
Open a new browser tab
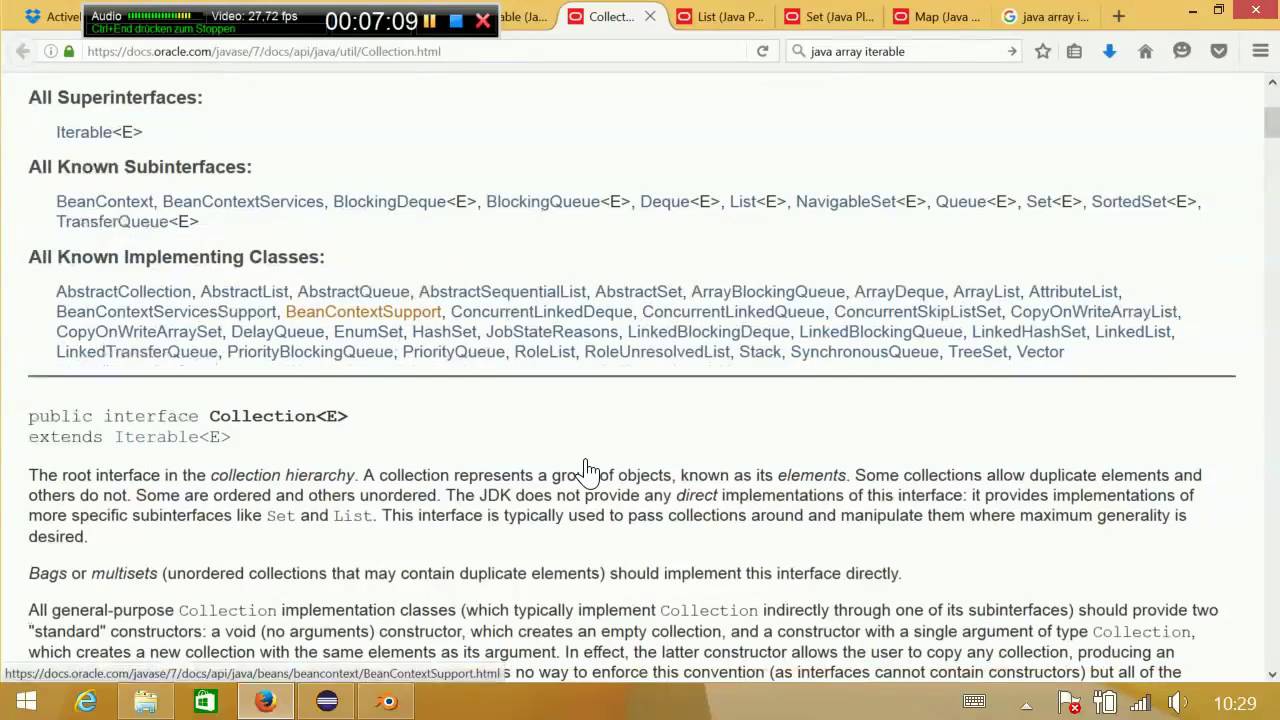[1118, 16]
